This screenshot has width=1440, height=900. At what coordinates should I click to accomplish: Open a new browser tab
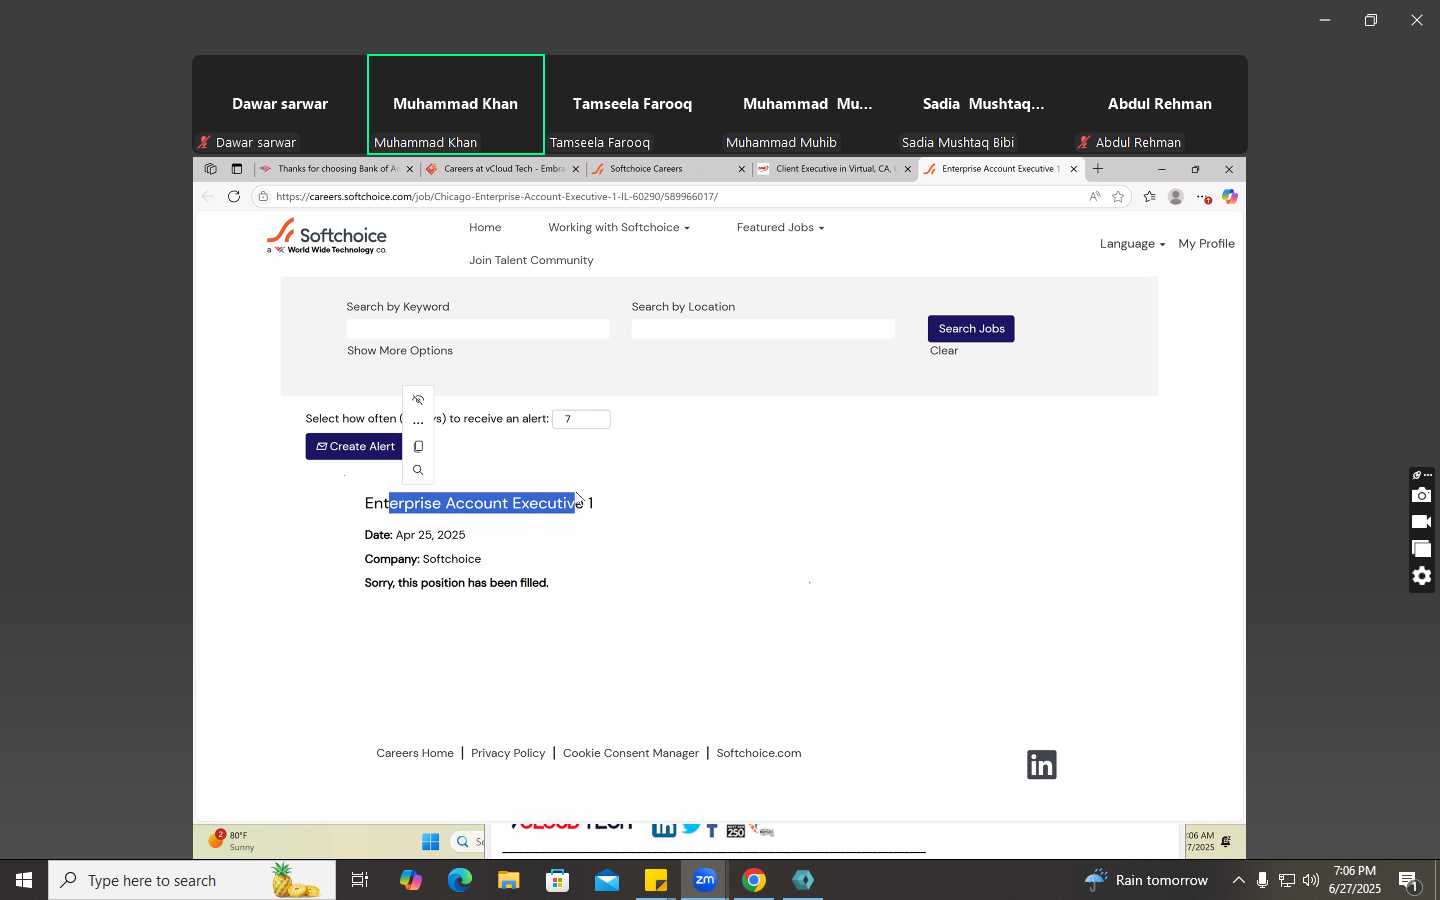(1098, 169)
